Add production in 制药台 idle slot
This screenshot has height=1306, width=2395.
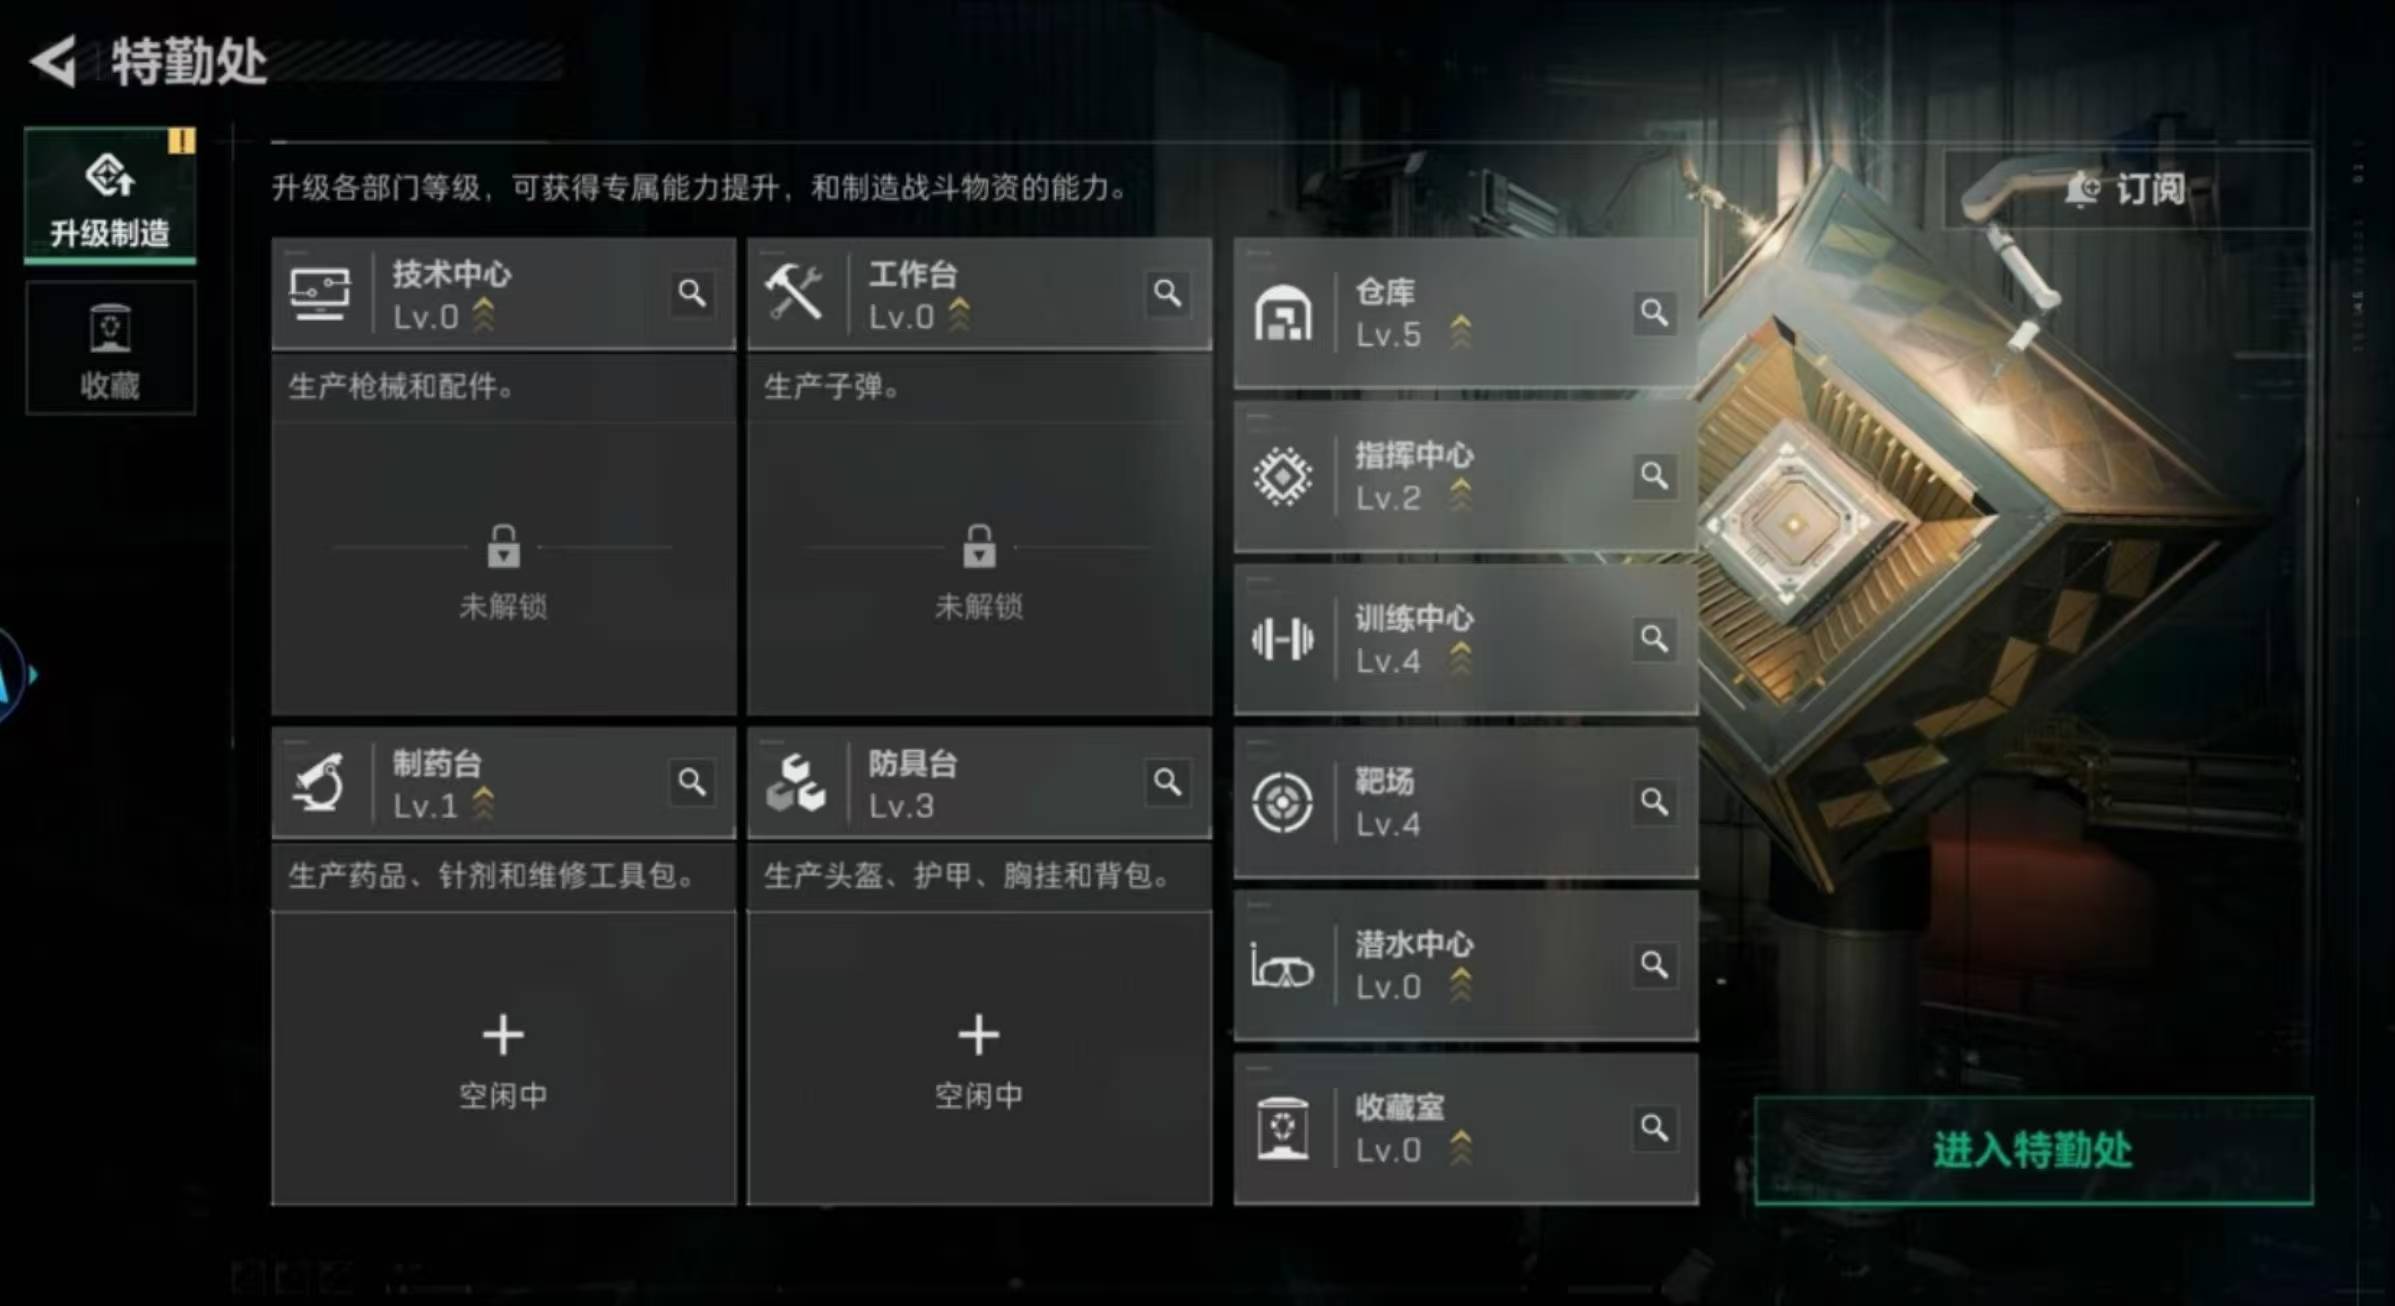coord(503,1058)
